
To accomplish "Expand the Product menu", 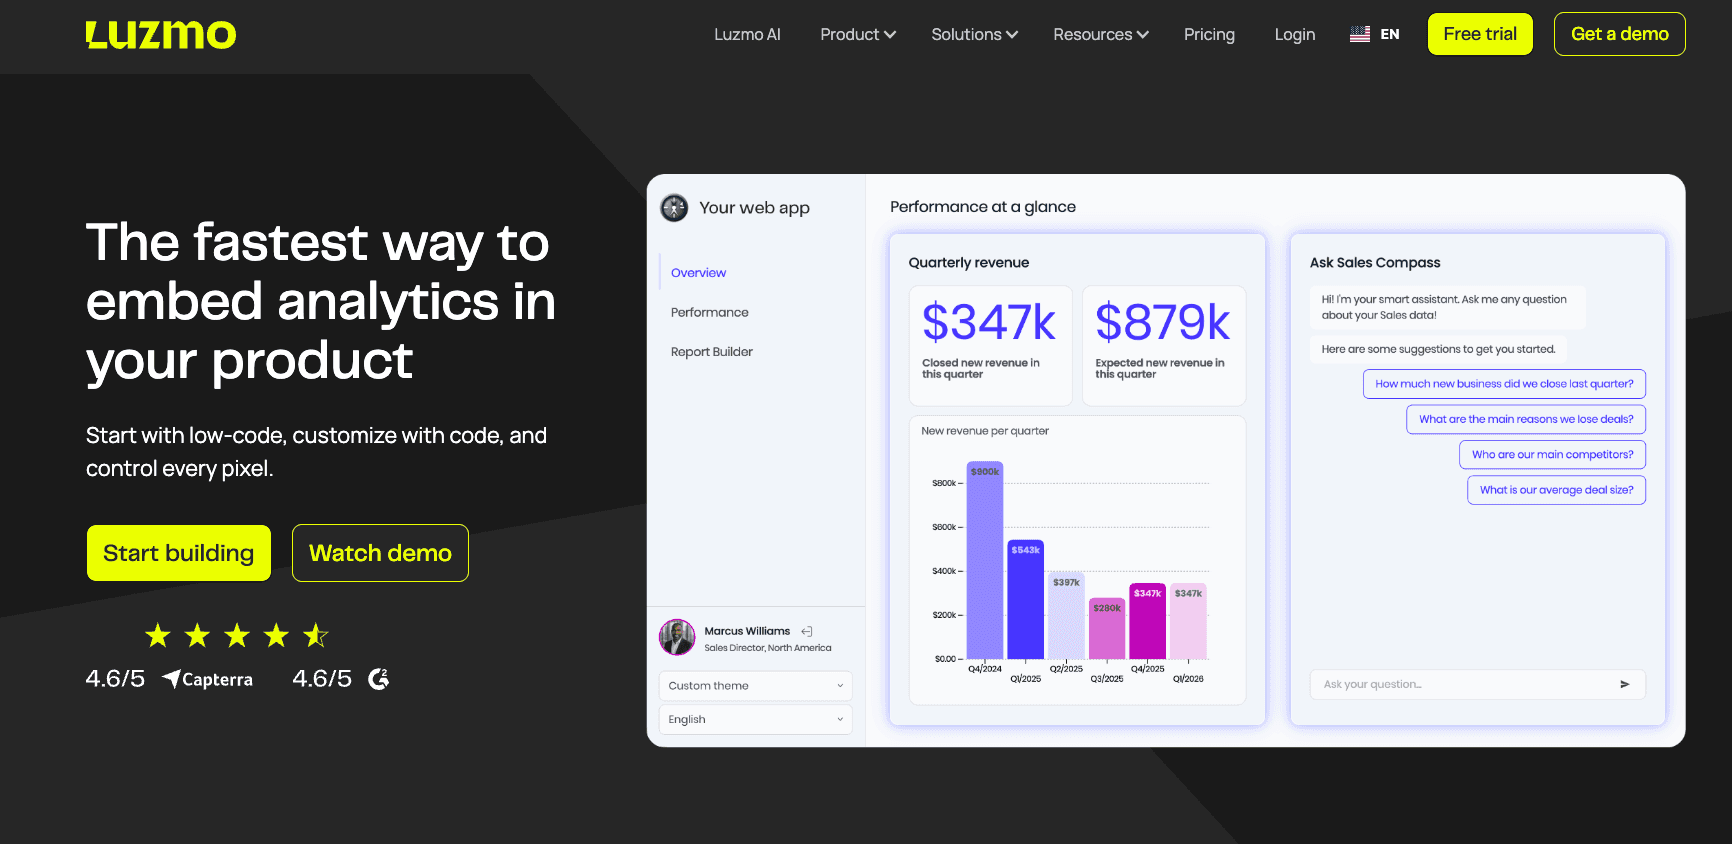I will [858, 34].
